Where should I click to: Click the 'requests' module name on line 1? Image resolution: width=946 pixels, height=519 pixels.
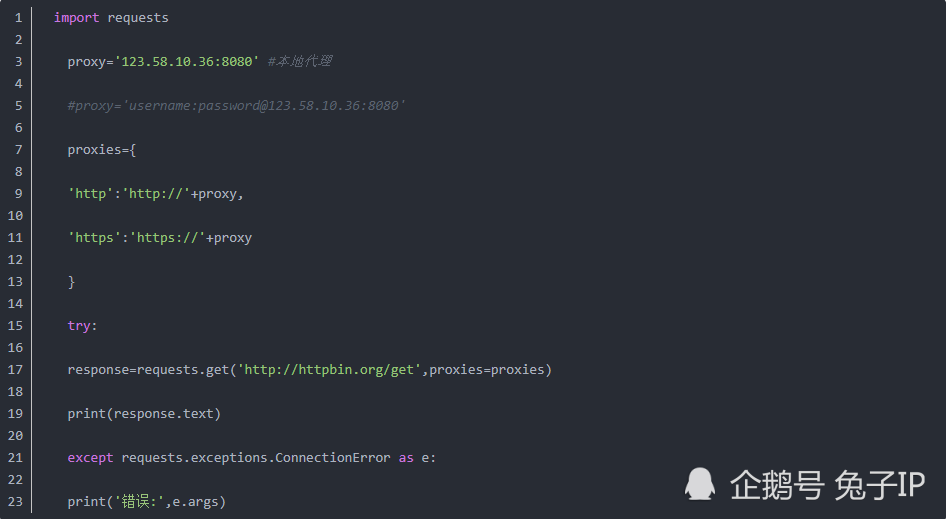tap(138, 18)
